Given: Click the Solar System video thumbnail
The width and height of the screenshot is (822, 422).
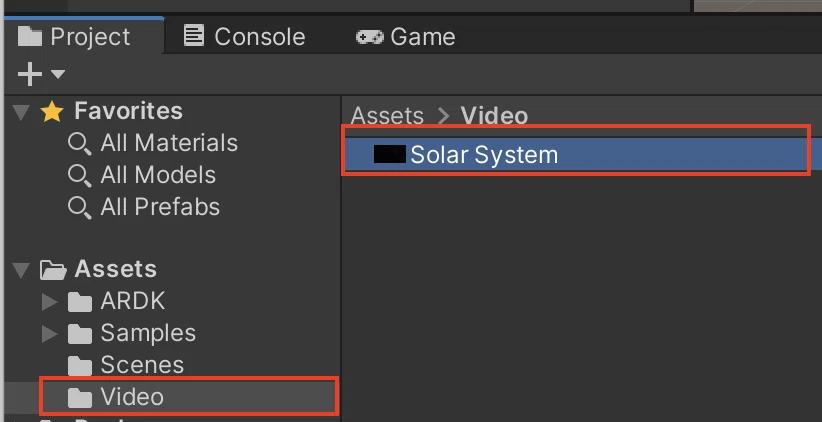Looking at the screenshot, I should [x=390, y=155].
